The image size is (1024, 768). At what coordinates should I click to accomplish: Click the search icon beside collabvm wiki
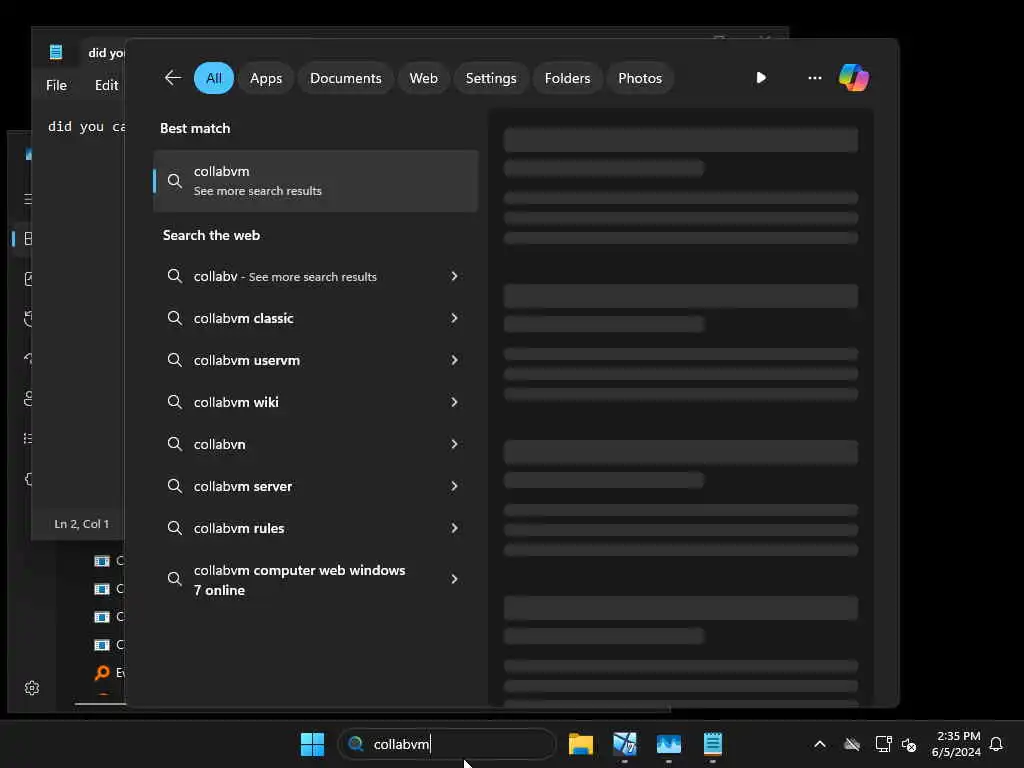tap(174, 402)
